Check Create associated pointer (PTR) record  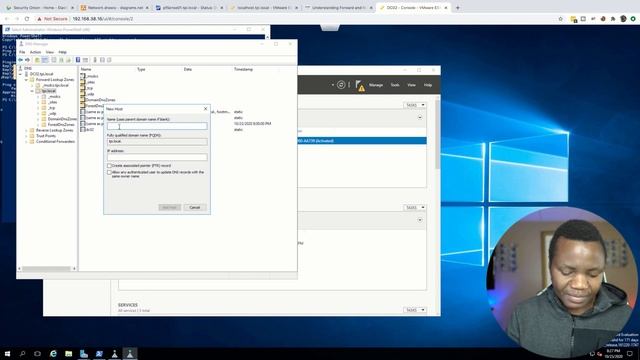pyautogui.click(x=109, y=166)
